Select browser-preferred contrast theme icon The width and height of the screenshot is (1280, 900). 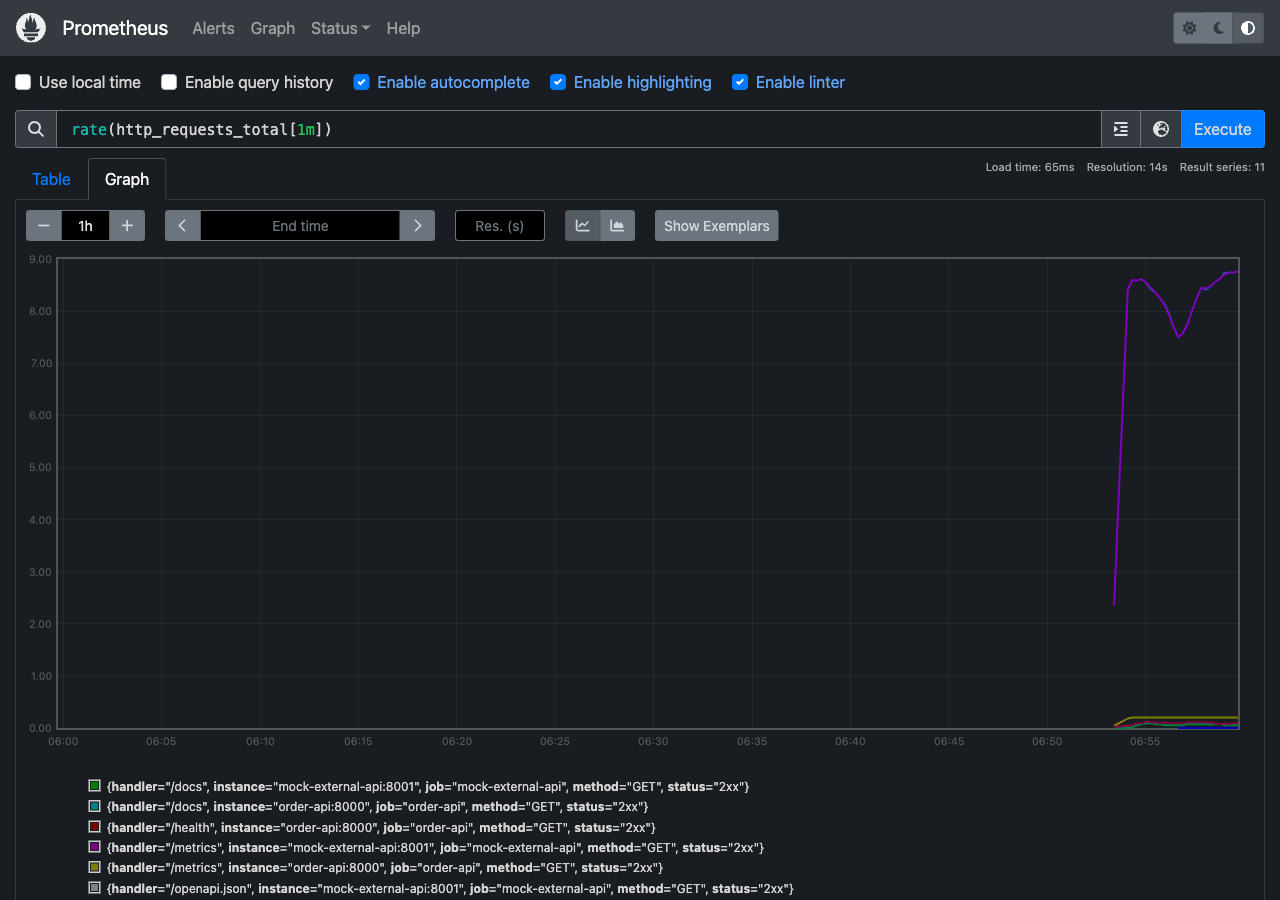coord(1248,28)
